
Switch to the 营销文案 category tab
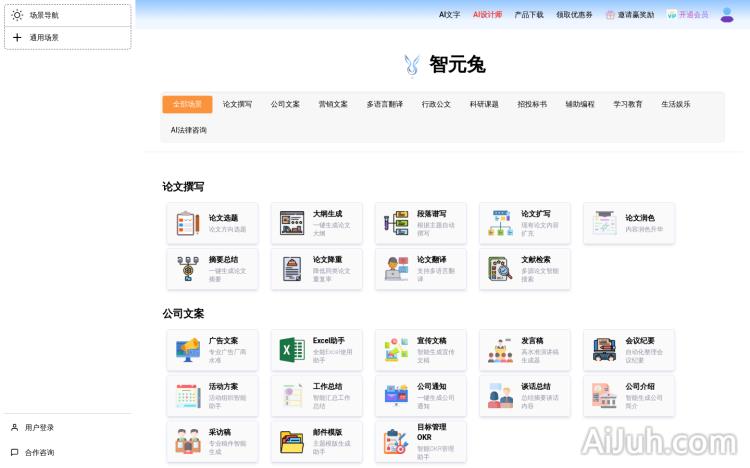(333, 104)
